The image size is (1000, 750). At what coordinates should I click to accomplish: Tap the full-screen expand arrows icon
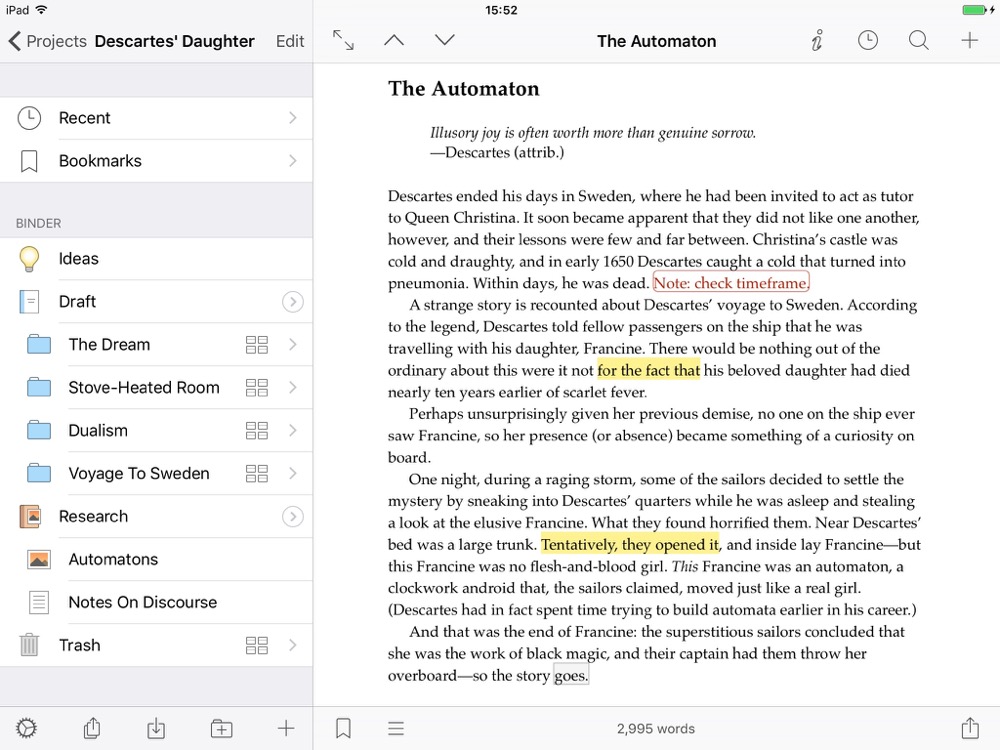[343, 41]
